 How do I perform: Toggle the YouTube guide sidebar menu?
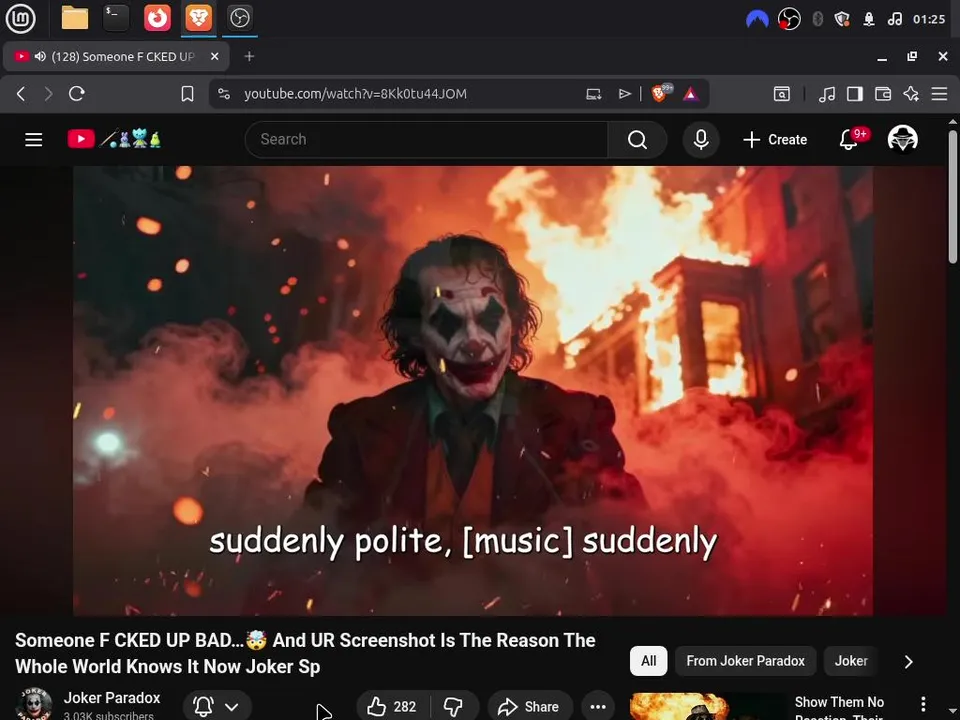click(x=34, y=140)
